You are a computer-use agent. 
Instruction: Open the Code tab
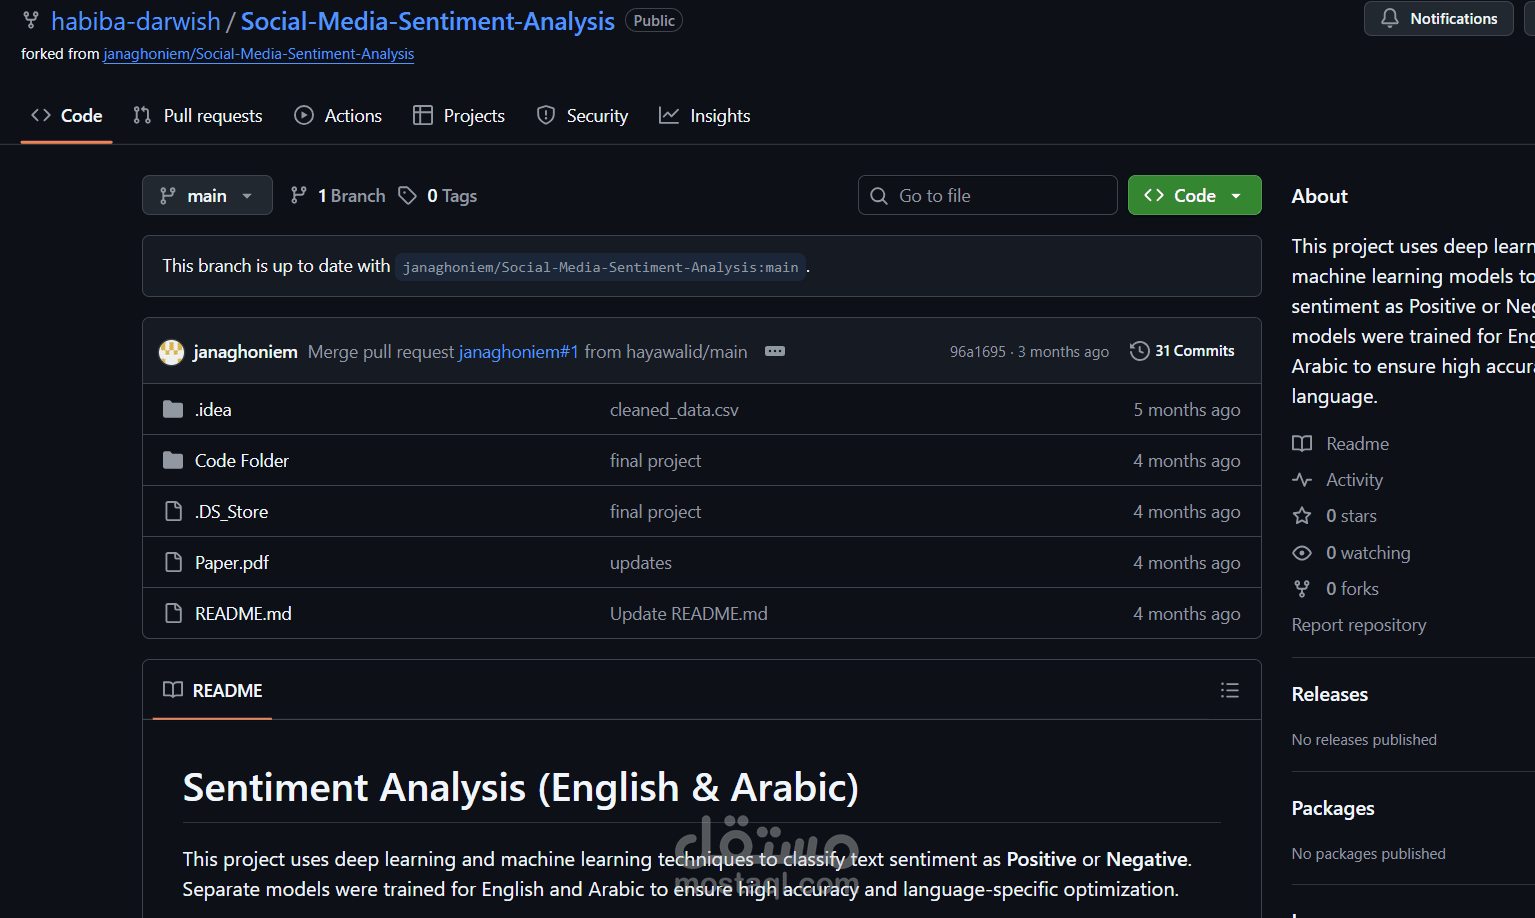tap(66, 116)
